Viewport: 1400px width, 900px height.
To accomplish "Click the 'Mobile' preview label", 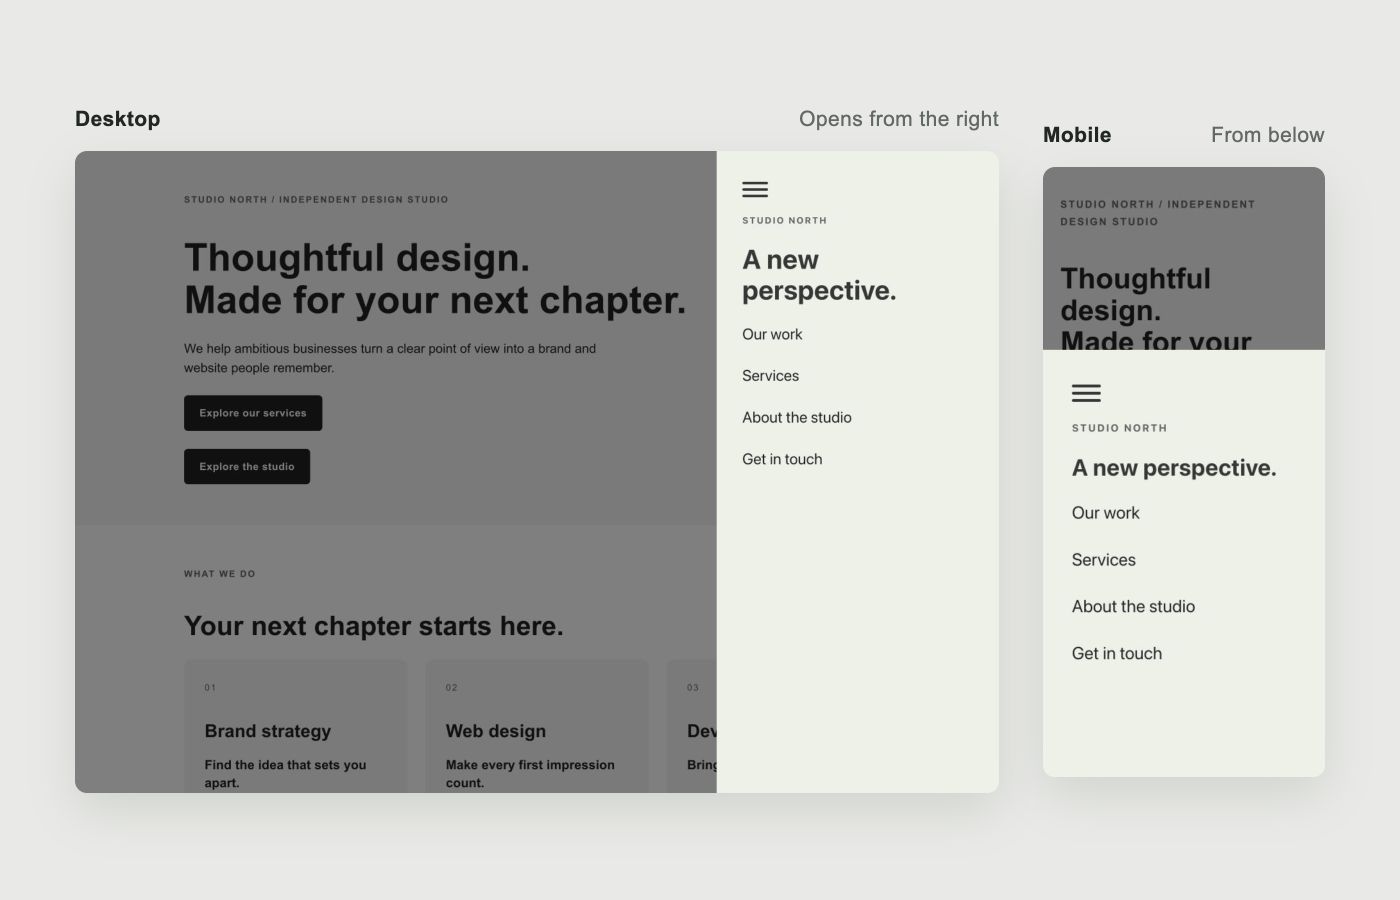I will [1077, 135].
